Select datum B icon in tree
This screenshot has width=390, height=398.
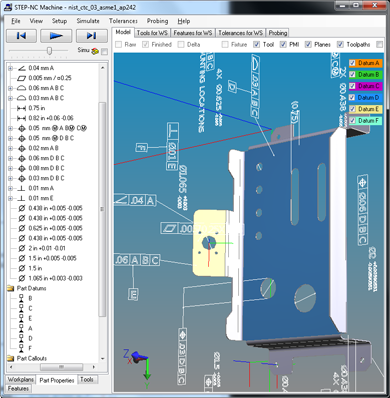pyautogui.click(x=21, y=298)
